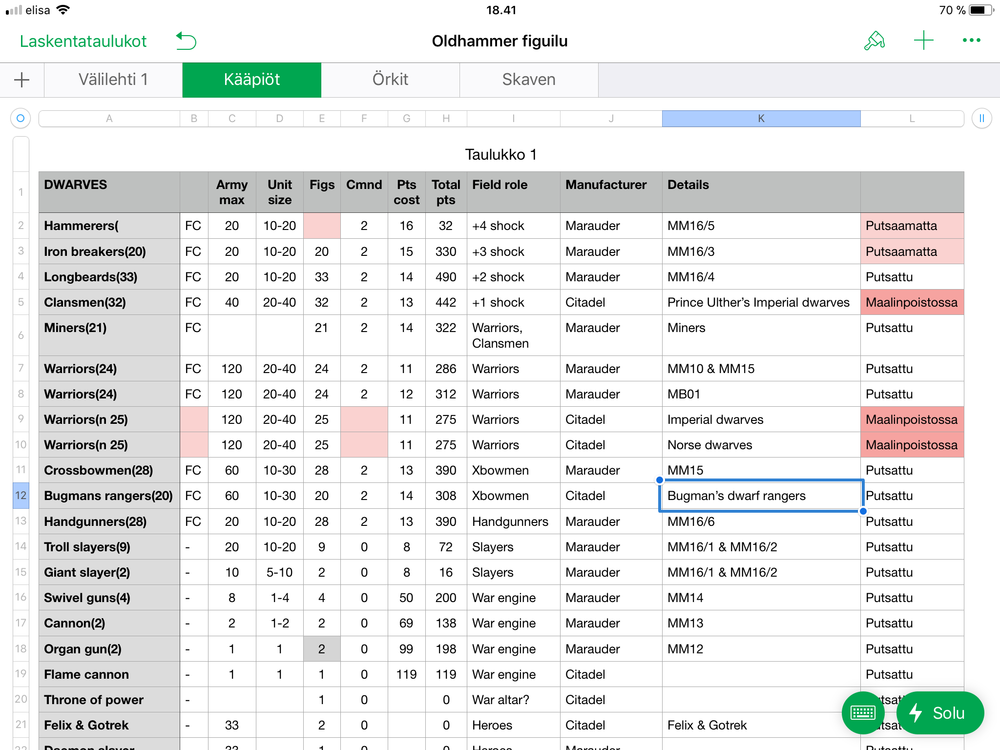This screenshot has height=750, width=1000.
Task: Select the Swivel guns(4) cell
Action: 109,598
